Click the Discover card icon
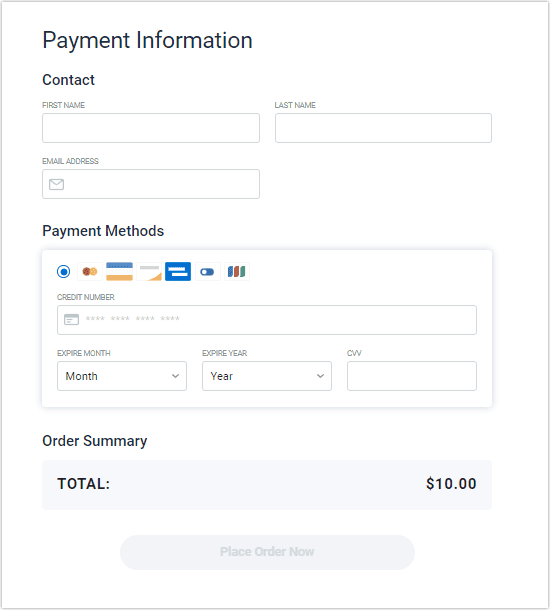The height and width of the screenshot is (611, 551). (x=149, y=272)
